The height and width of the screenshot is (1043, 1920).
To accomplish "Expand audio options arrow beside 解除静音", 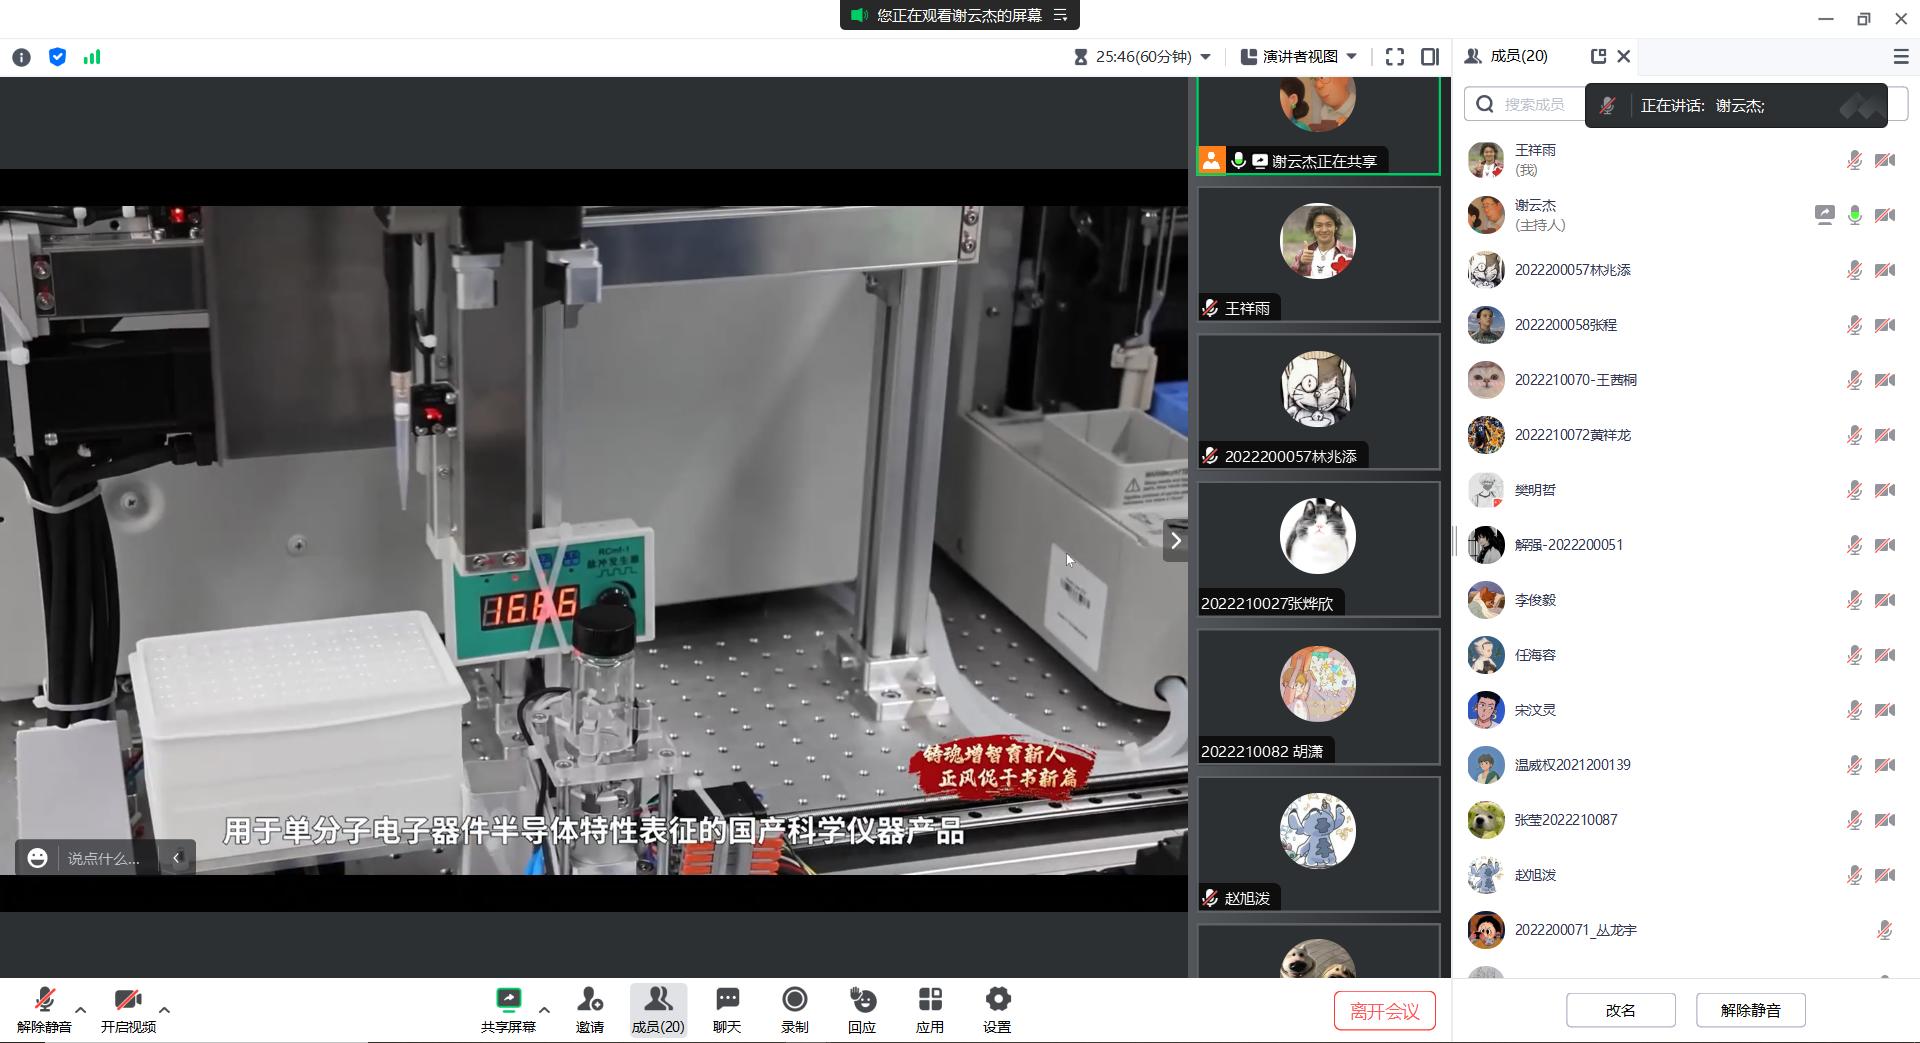I will 81,1009.
